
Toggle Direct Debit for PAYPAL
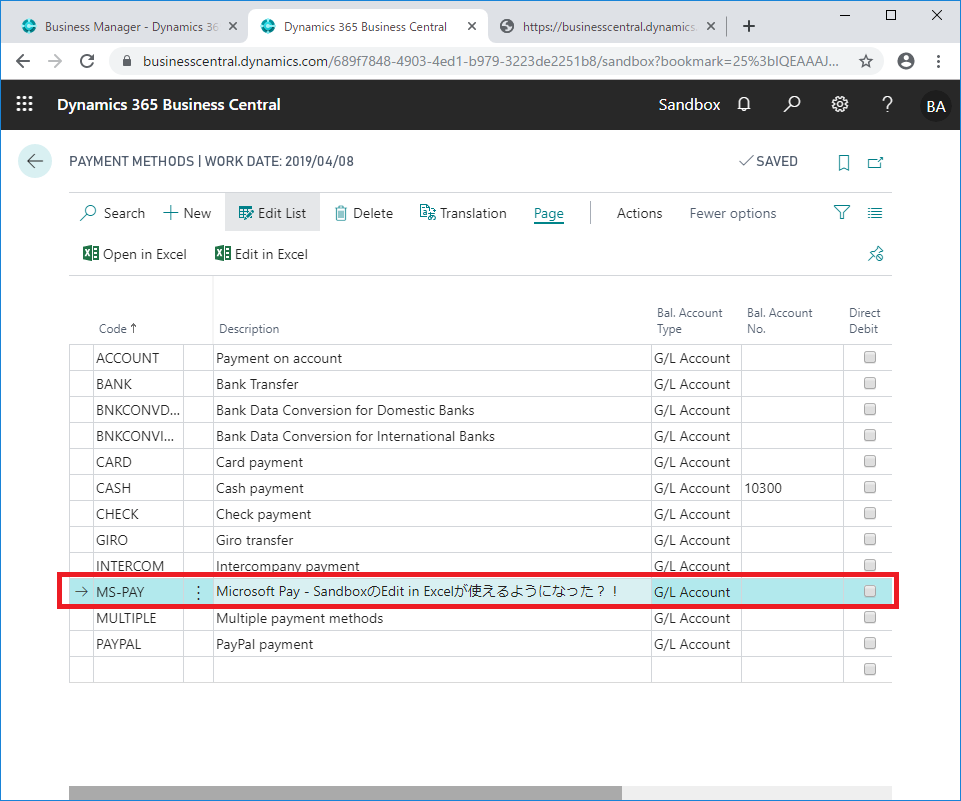click(x=870, y=643)
